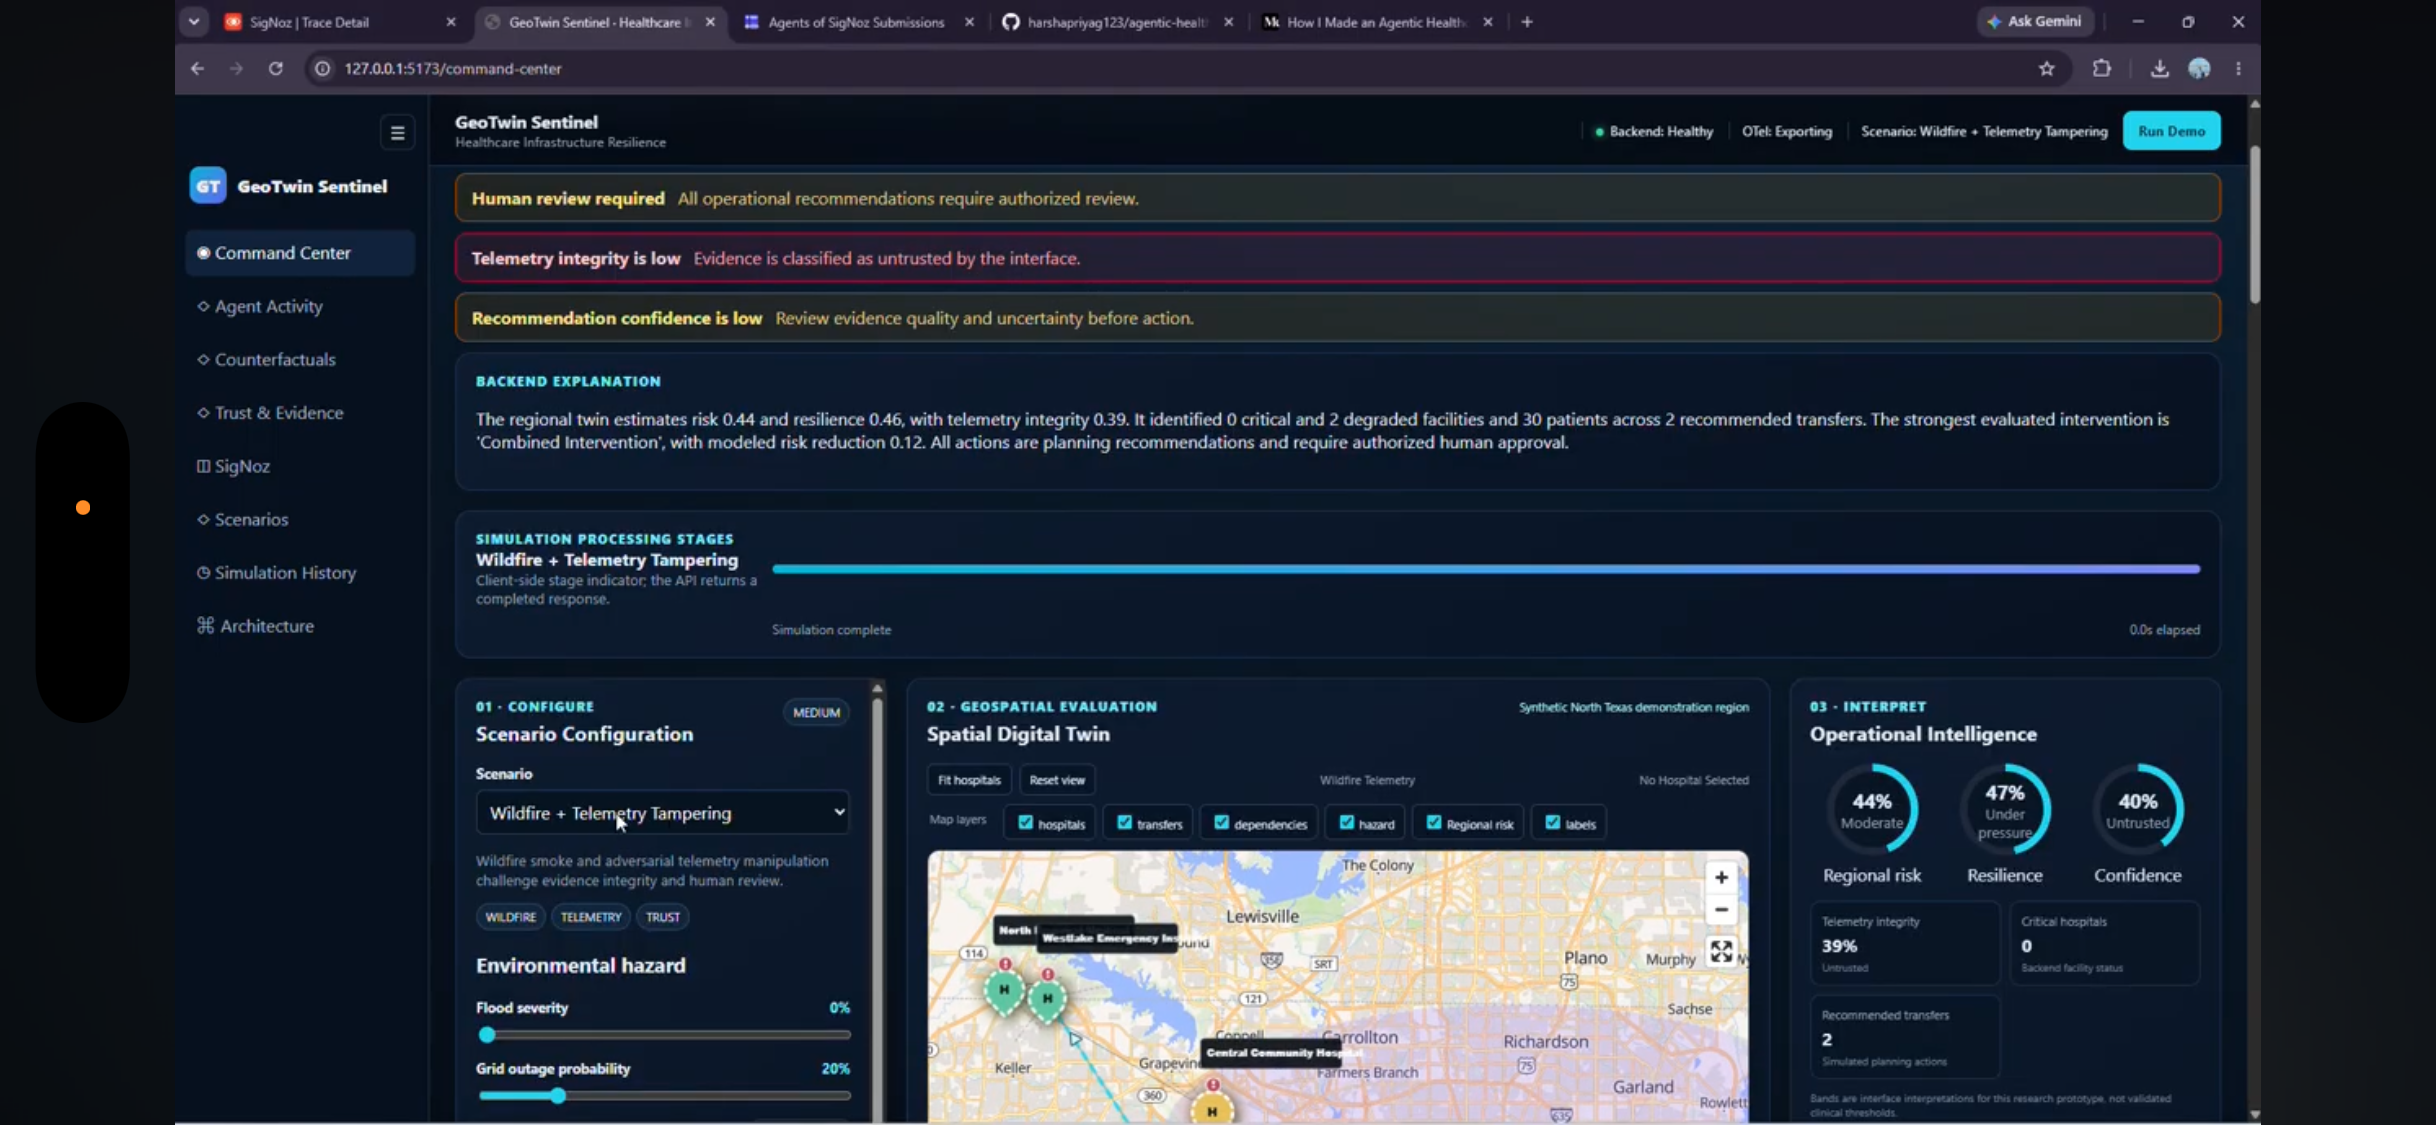Image resolution: width=2436 pixels, height=1125 pixels.
Task: Click the Central Community Hospital map label
Action: (x=1272, y=1053)
